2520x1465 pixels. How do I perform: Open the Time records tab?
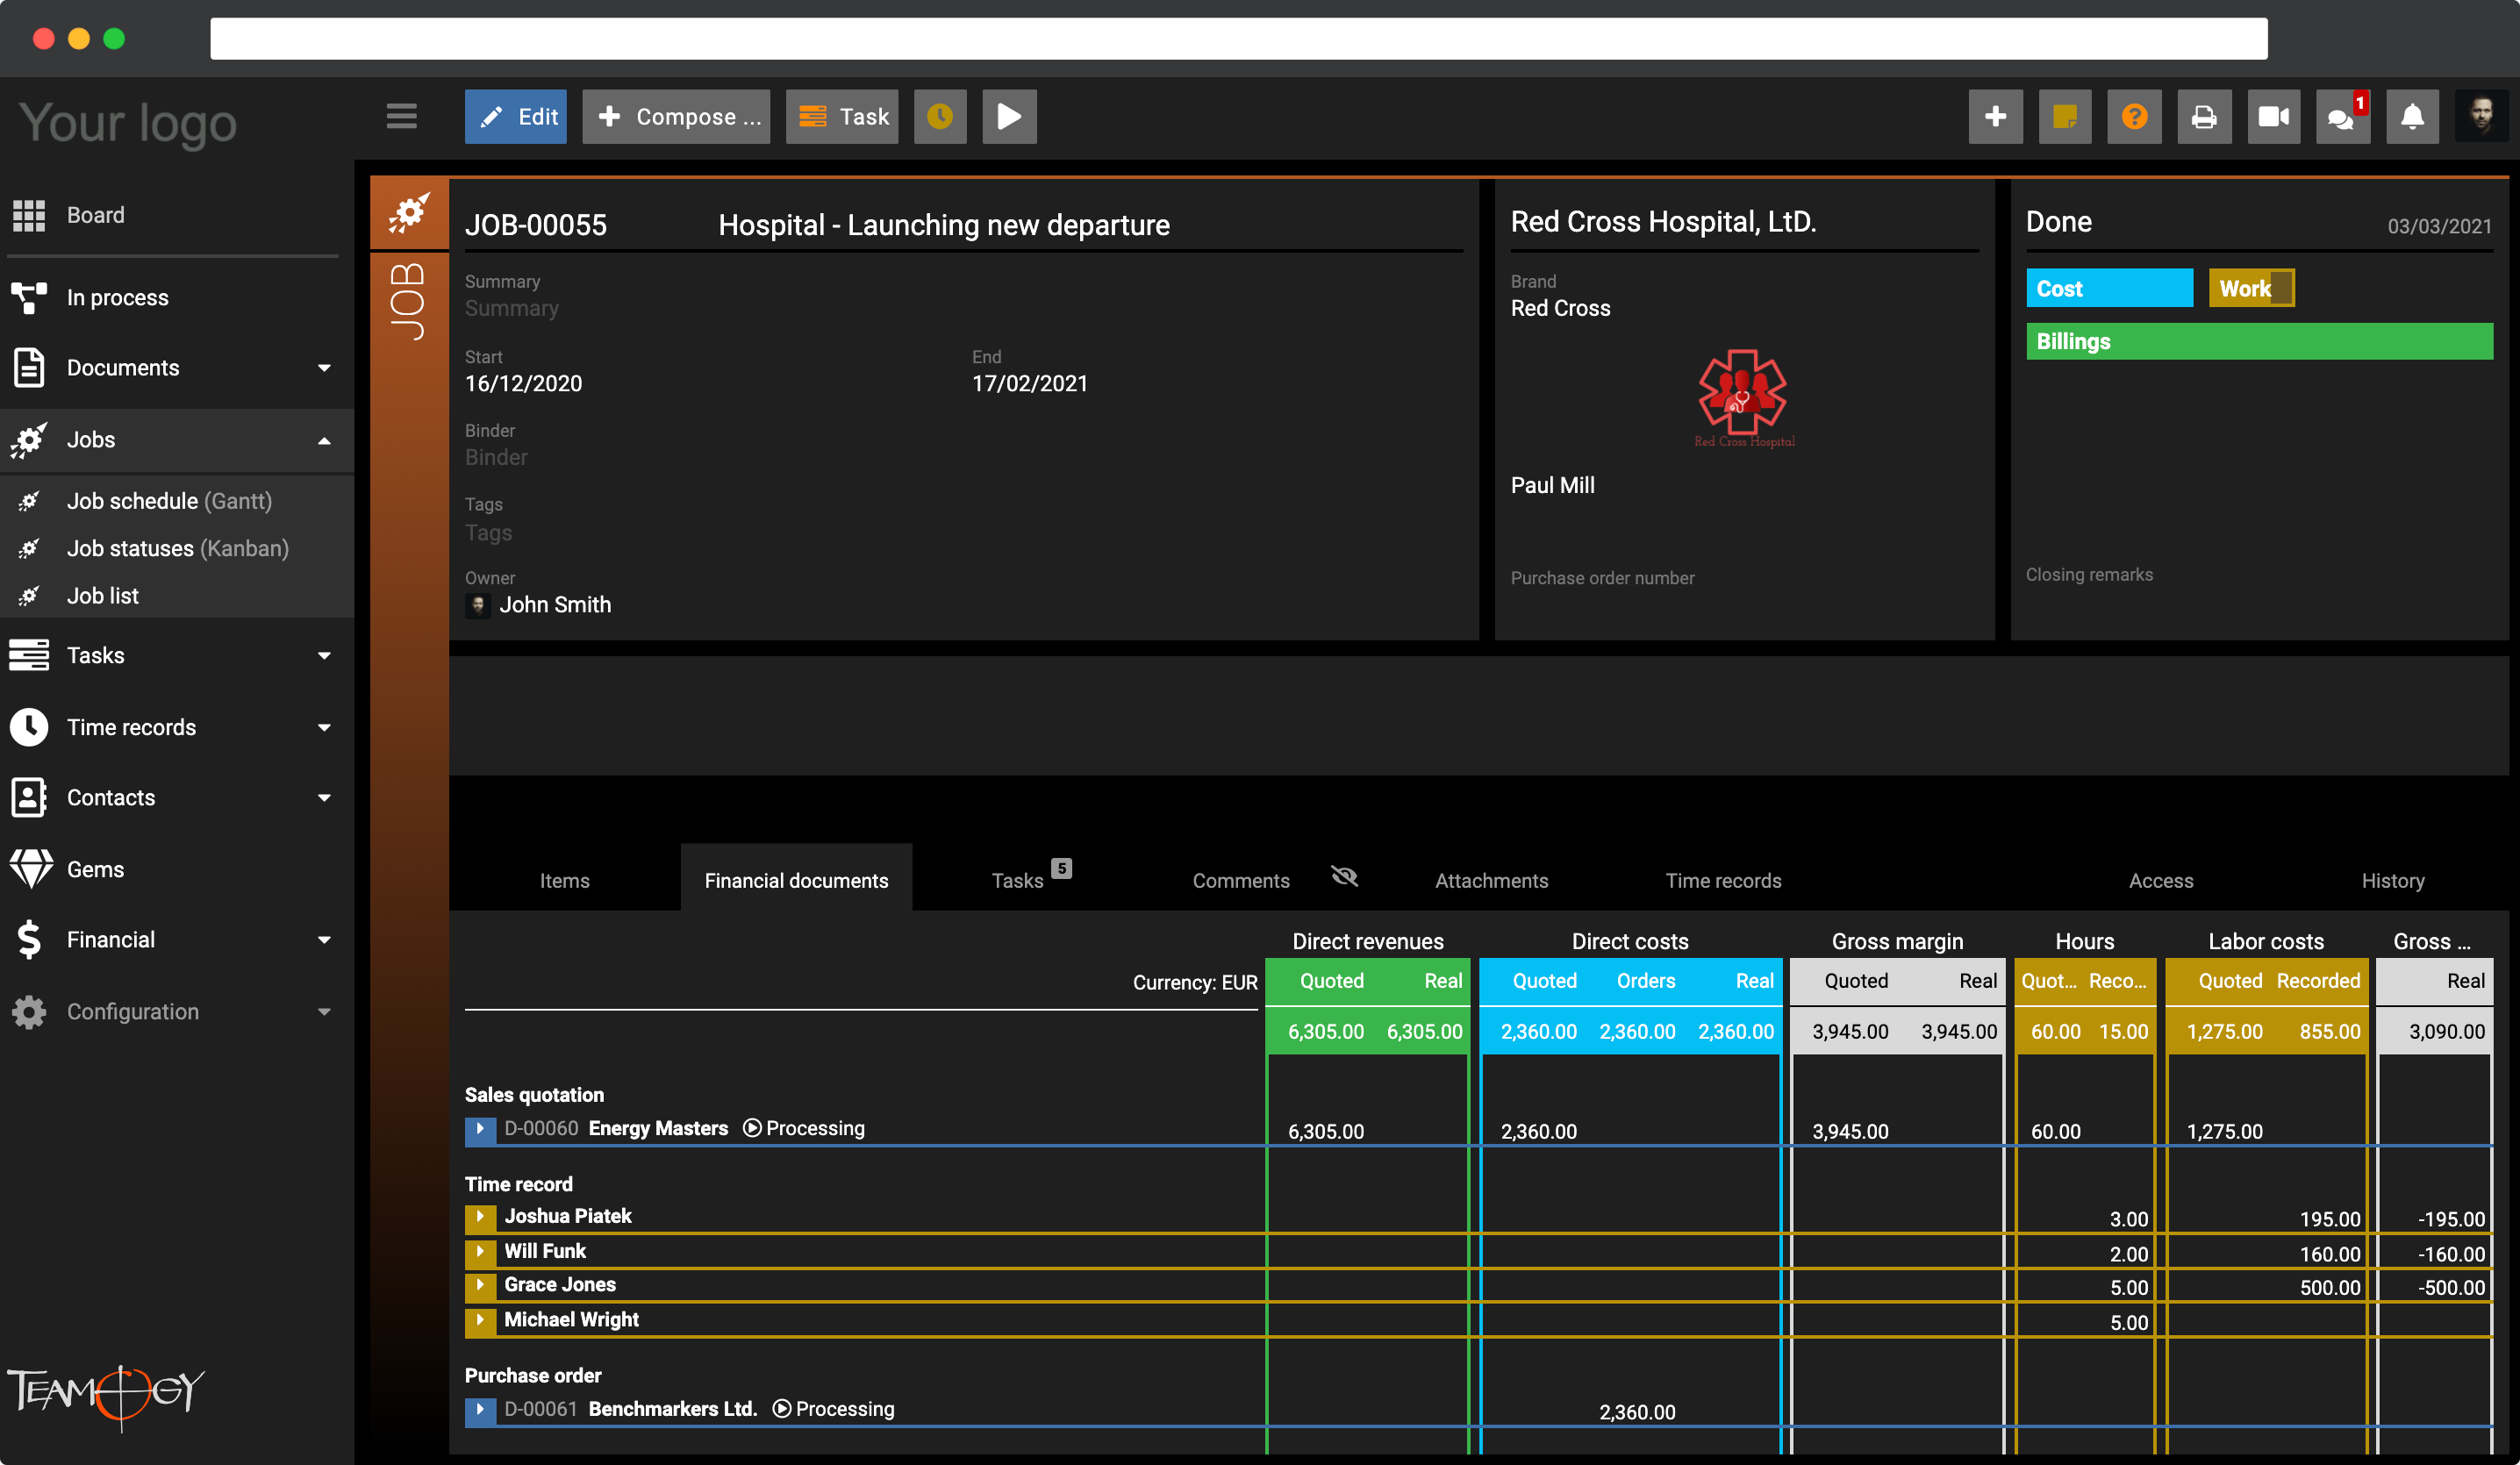(x=1723, y=880)
